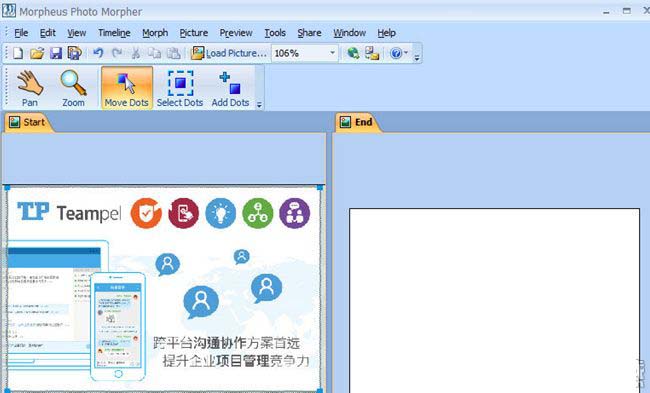The width and height of the screenshot is (650, 393).
Task: Click the Copy icon in the toolbar
Action: [x=154, y=53]
